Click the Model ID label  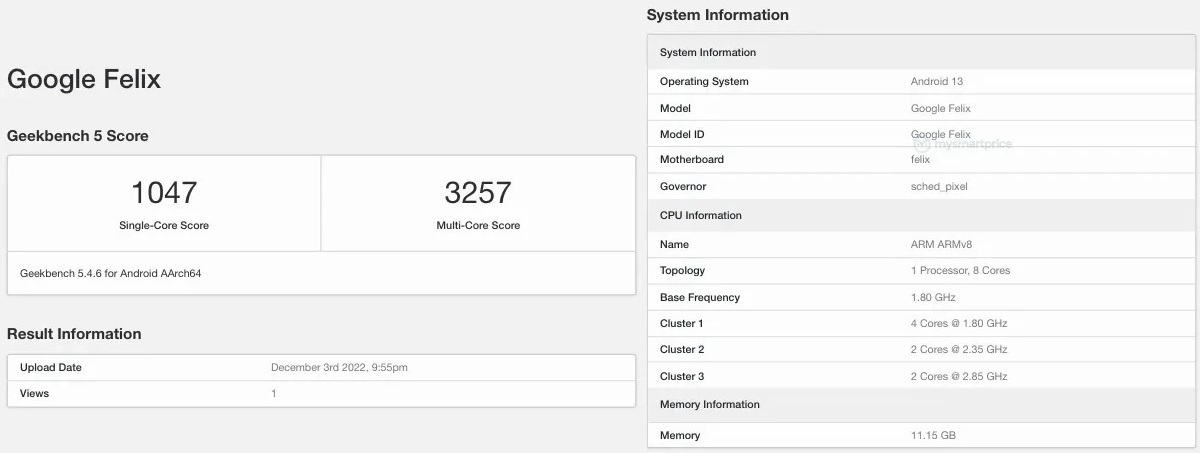[682, 134]
